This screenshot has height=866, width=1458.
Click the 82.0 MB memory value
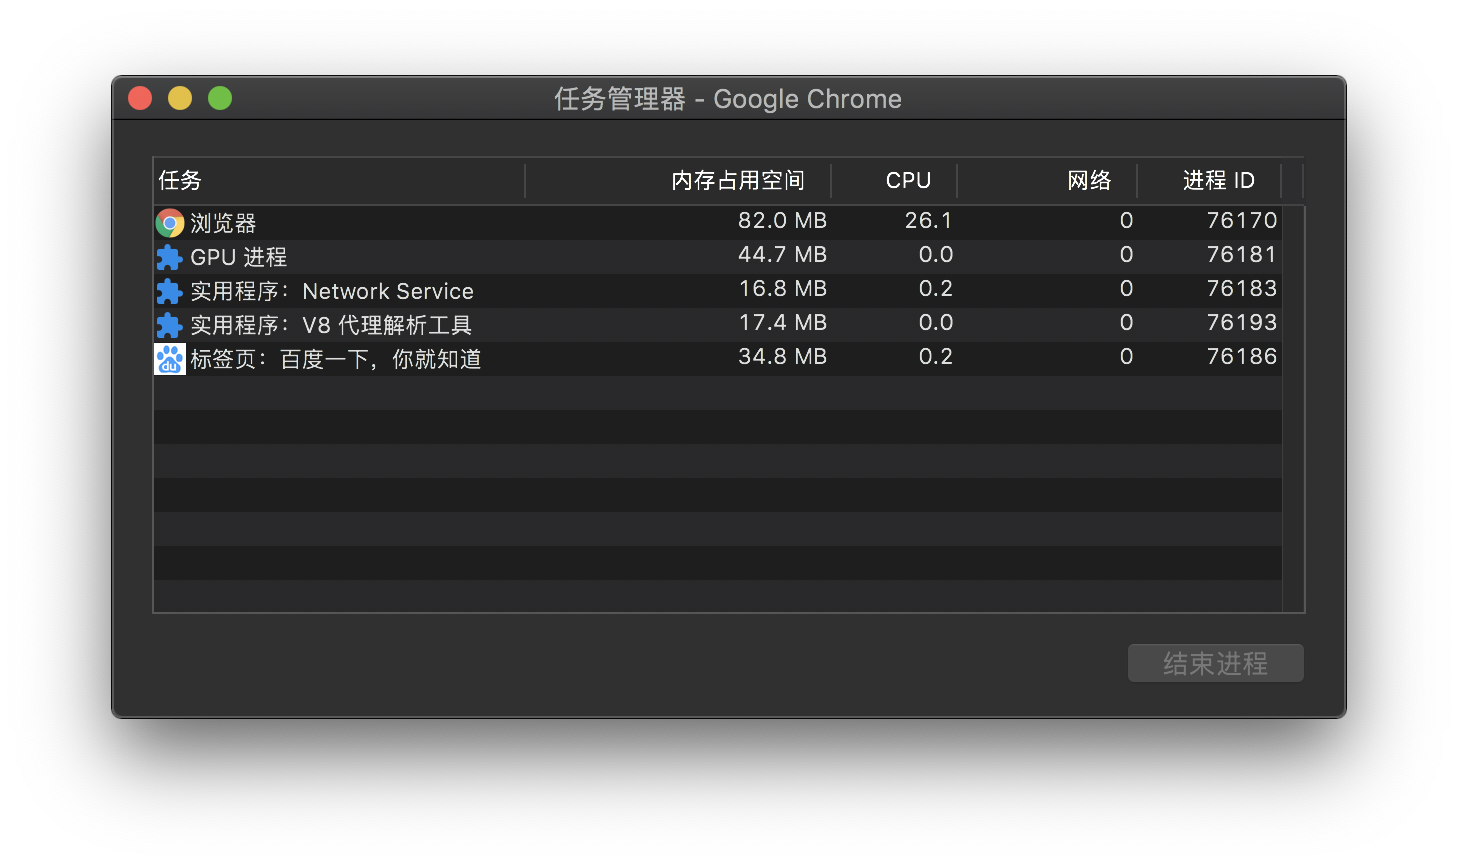click(x=782, y=221)
